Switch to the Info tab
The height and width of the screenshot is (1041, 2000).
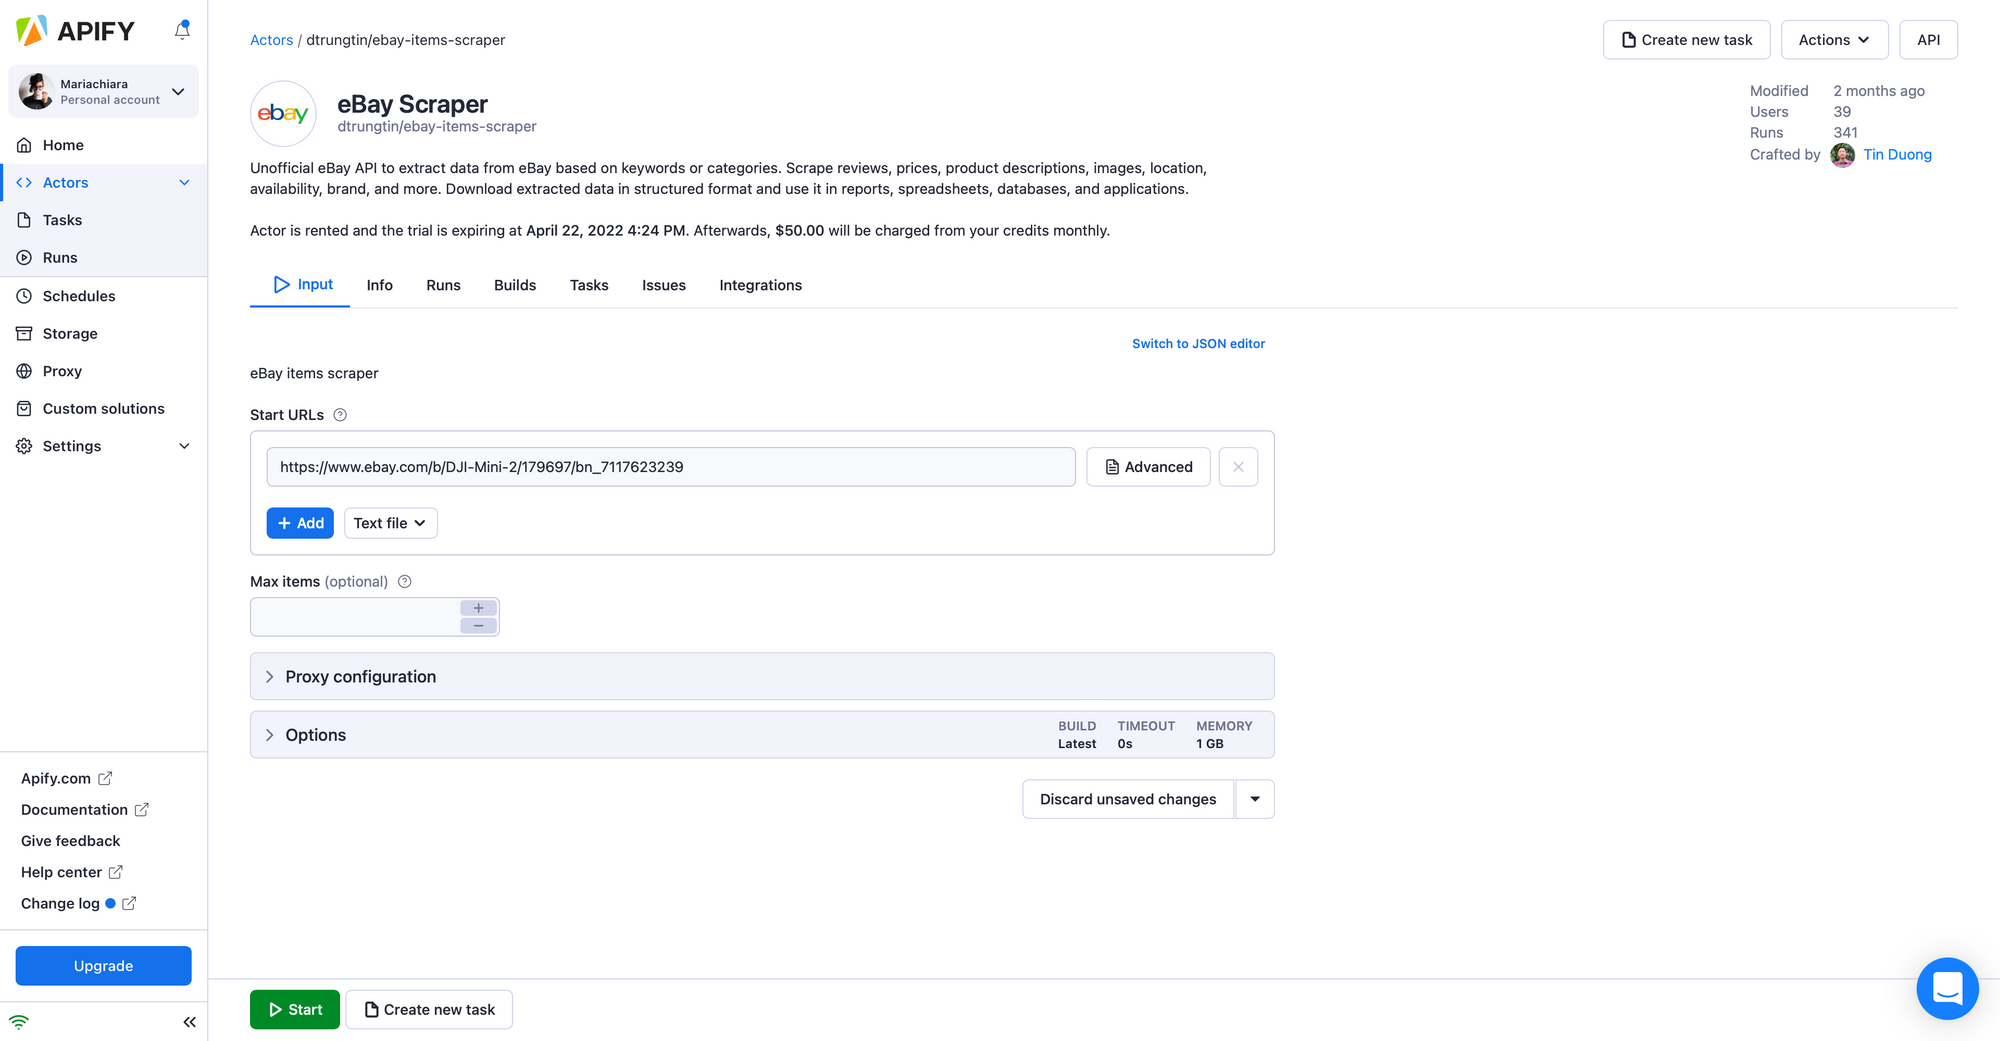tap(379, 285)
